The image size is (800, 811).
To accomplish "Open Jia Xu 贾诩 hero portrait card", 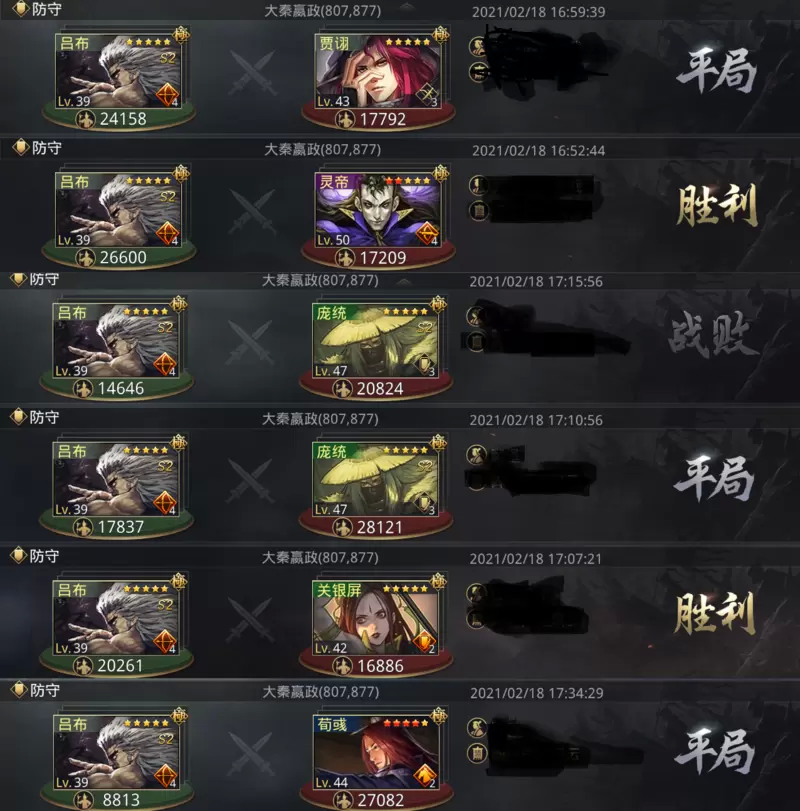I will tap(378, 71).
